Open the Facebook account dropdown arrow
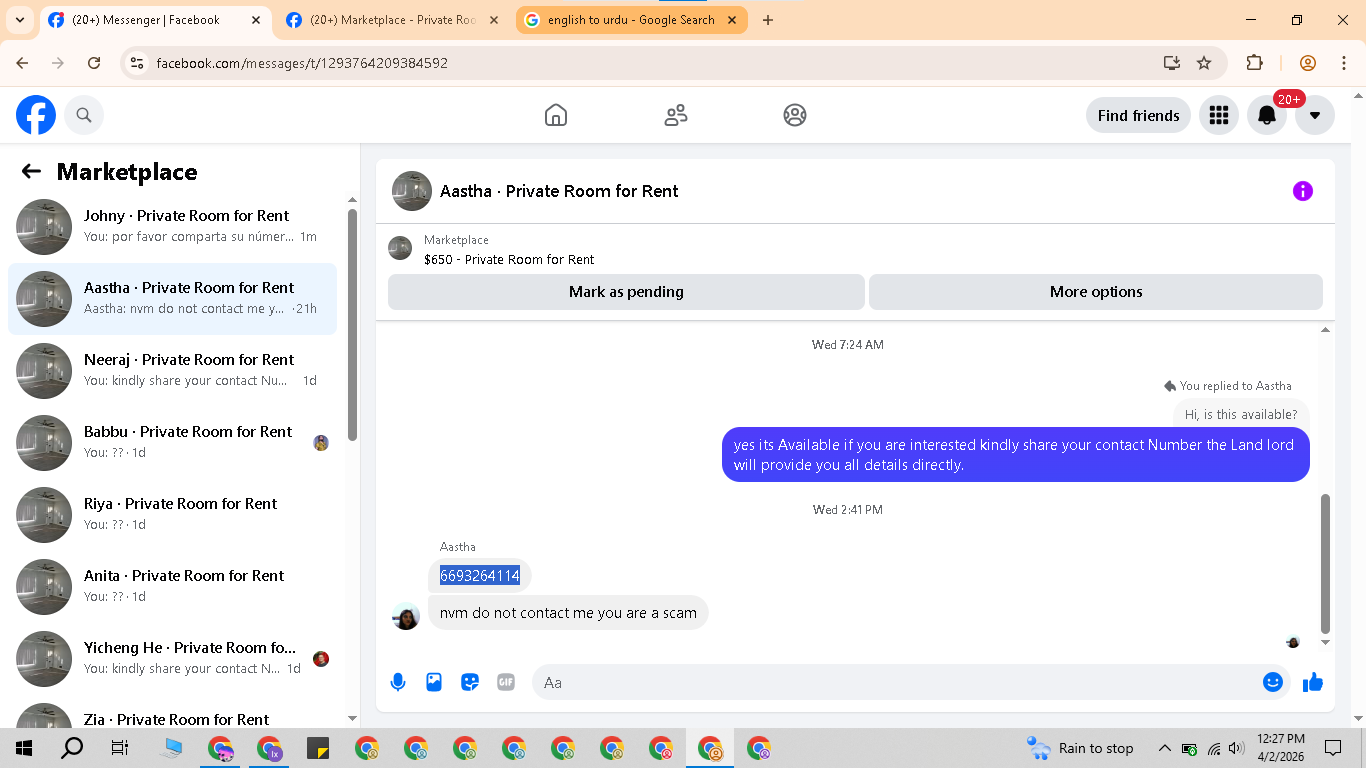The height and width of the screenshot is (768, 1366). 1315,115
